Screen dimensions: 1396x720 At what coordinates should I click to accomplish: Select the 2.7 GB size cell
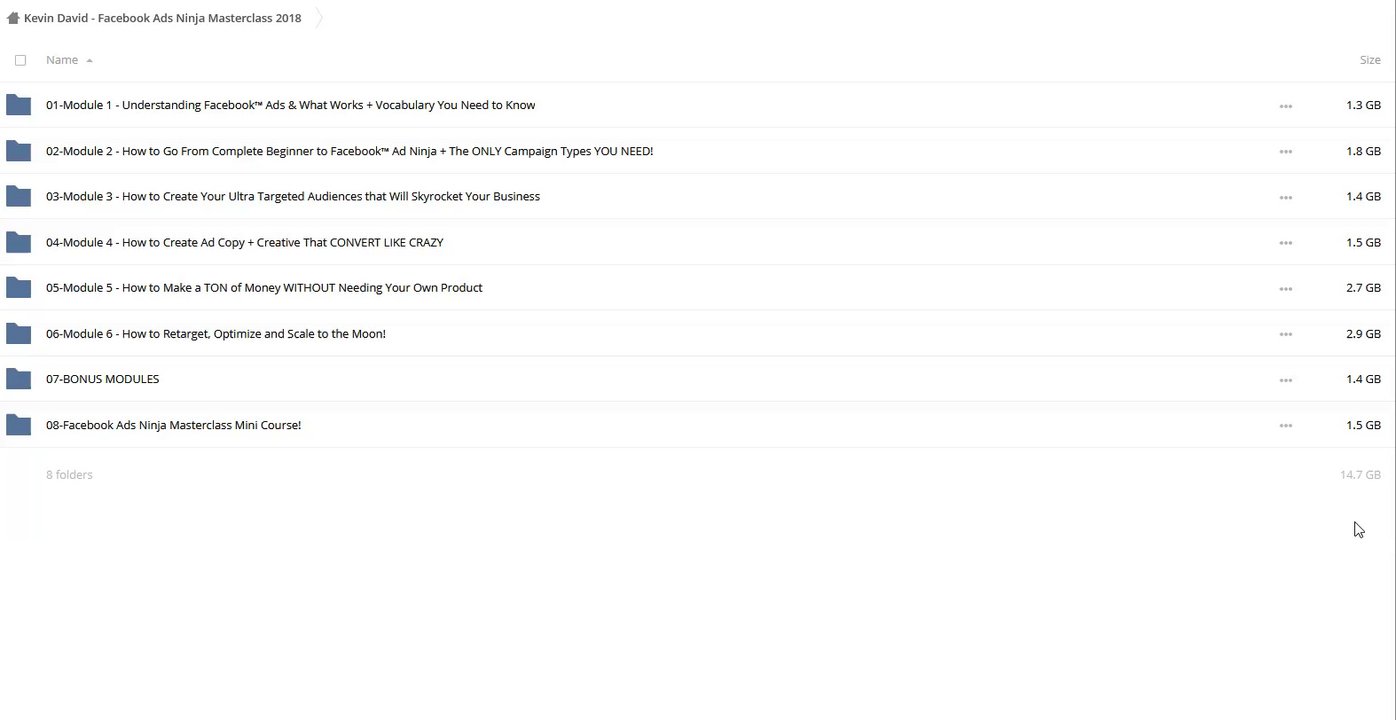click(1362, 288)
